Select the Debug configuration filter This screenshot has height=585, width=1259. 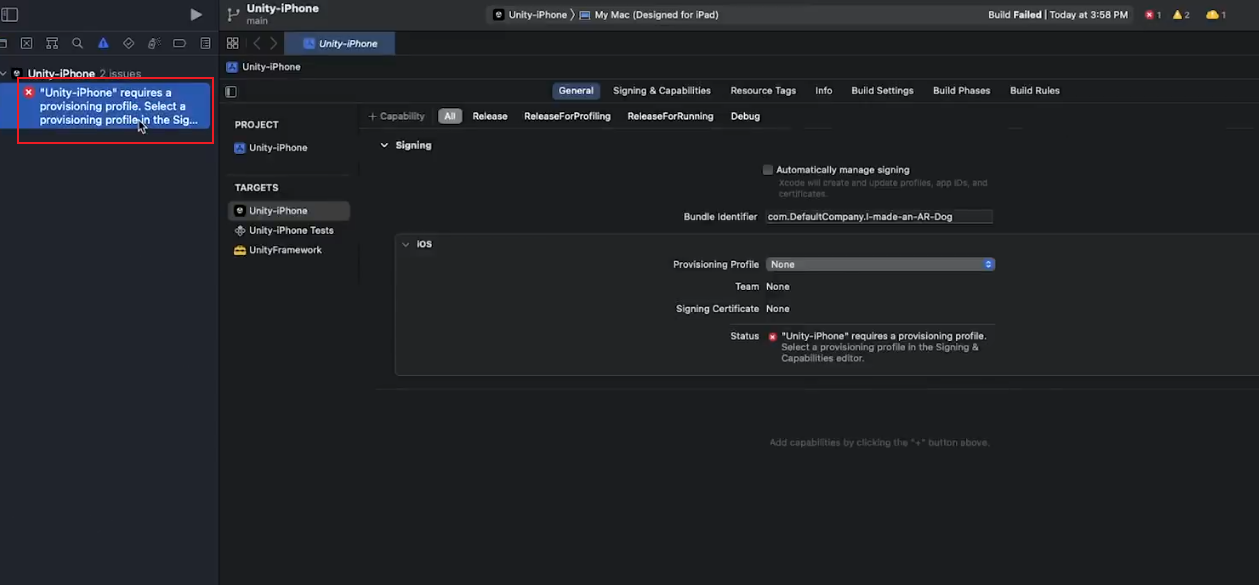[745, 116]
